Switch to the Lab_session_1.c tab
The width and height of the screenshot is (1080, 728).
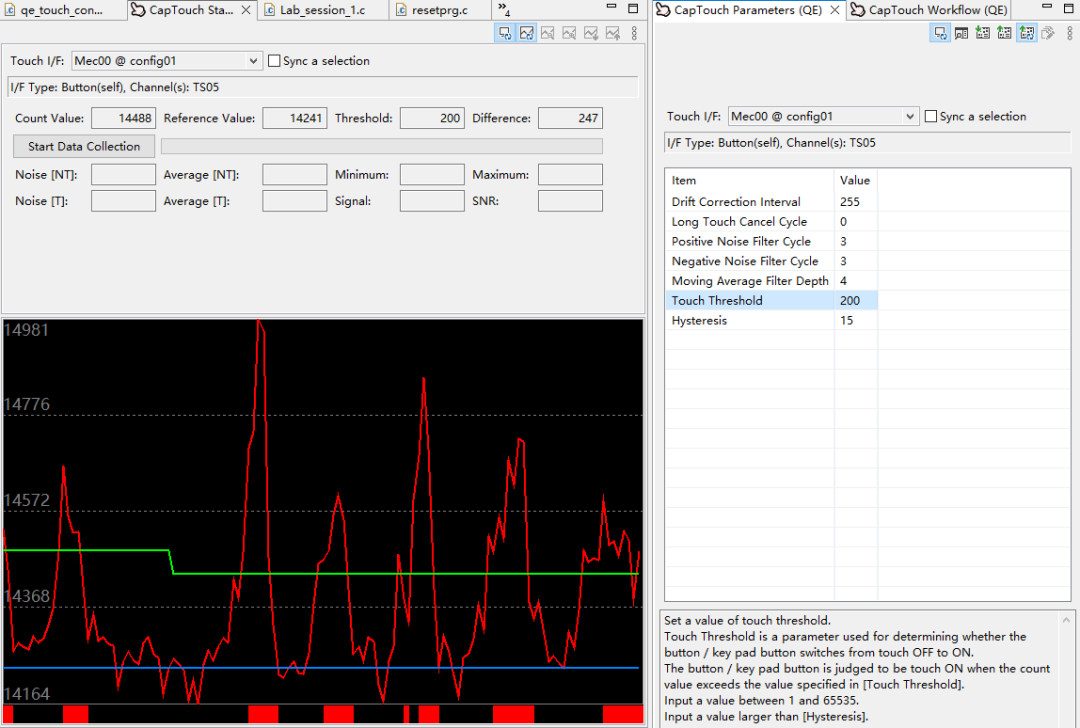[x=316, y=10]
